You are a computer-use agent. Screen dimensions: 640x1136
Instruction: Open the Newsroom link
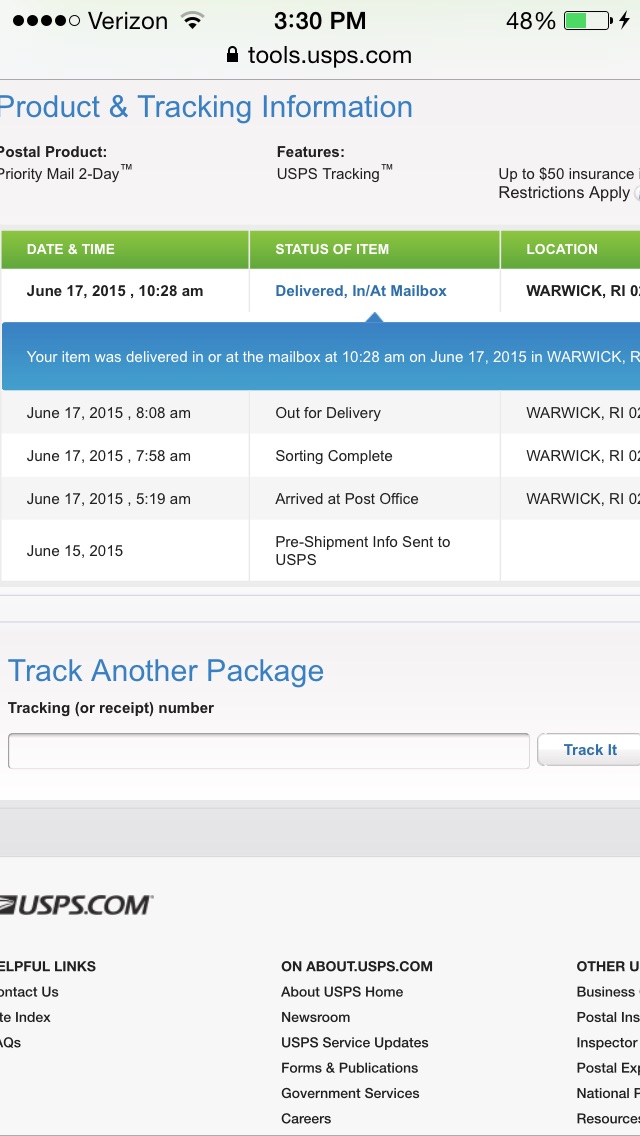(315, 1017)
